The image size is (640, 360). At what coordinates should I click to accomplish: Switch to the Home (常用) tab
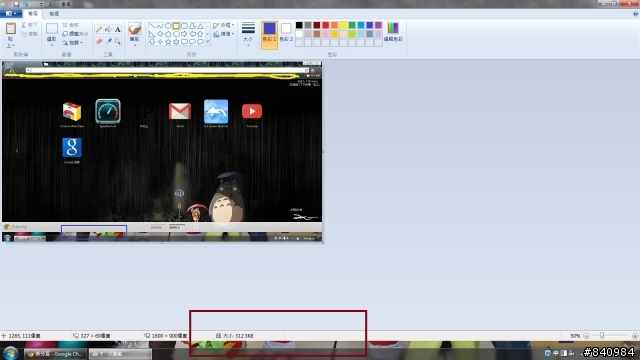[x=33, y=13]
